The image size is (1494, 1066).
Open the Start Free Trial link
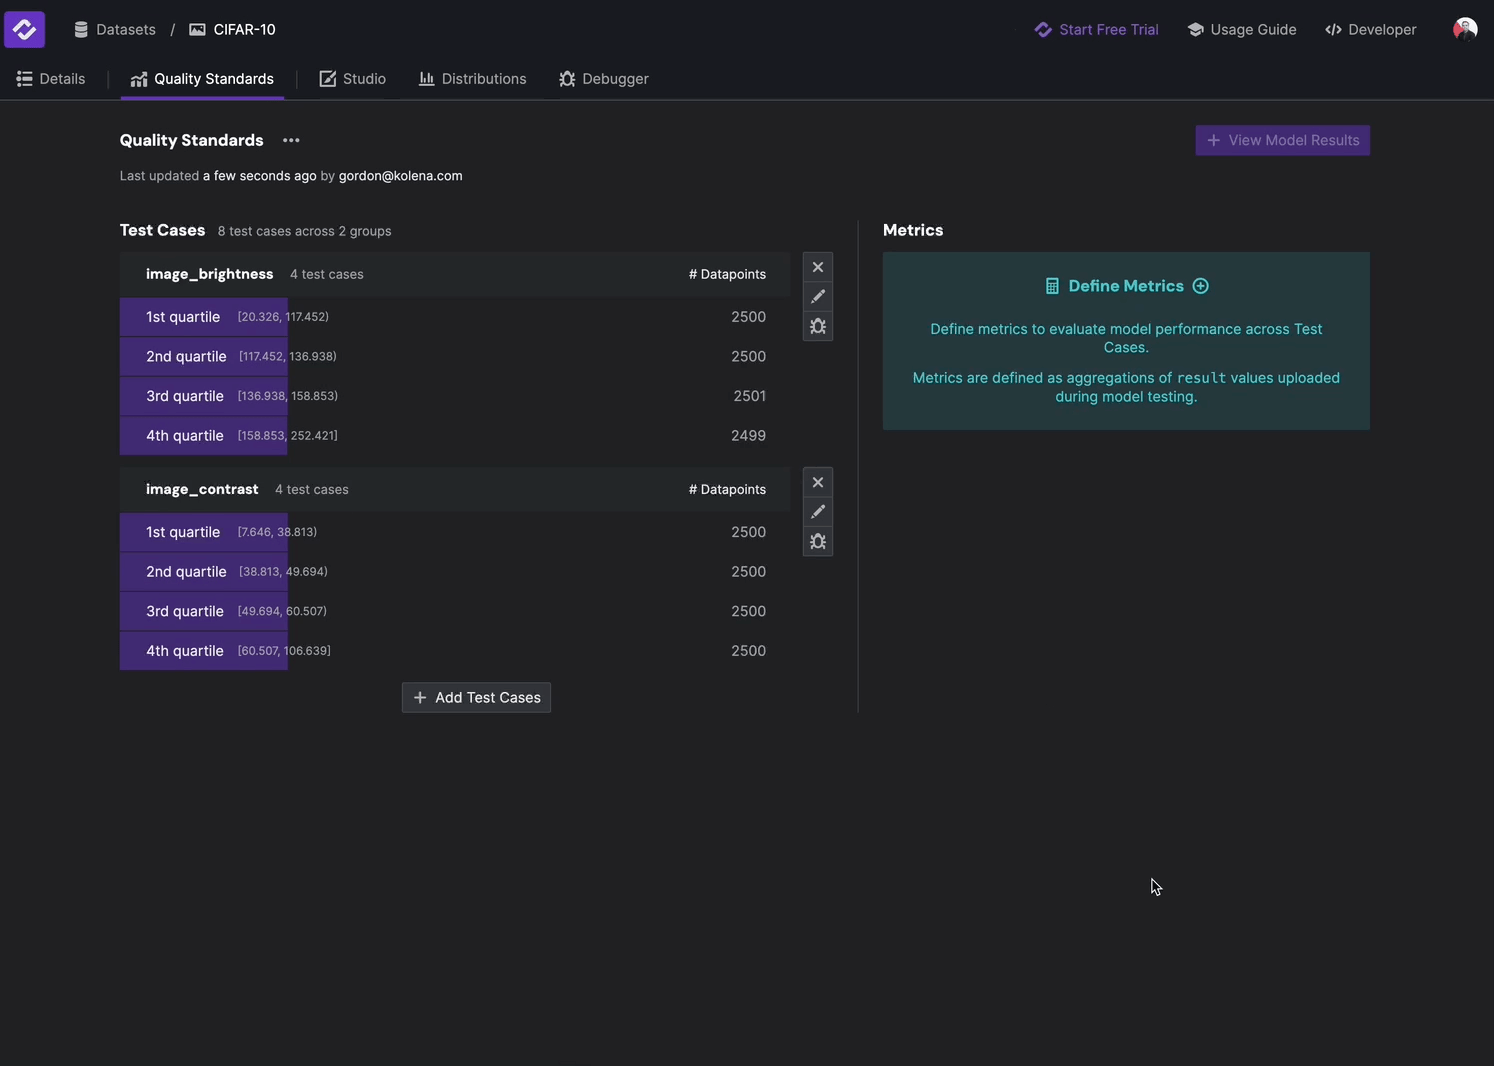point(1096,30)
